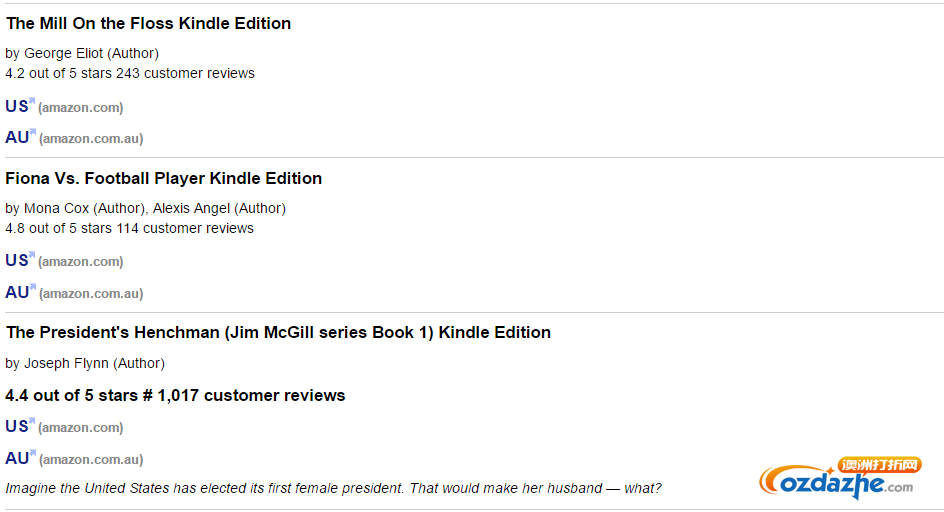Viewport: 944px width, 512px height.
Task: Click external-link arrow icon beside first AU link
Action: click(33, 131)
